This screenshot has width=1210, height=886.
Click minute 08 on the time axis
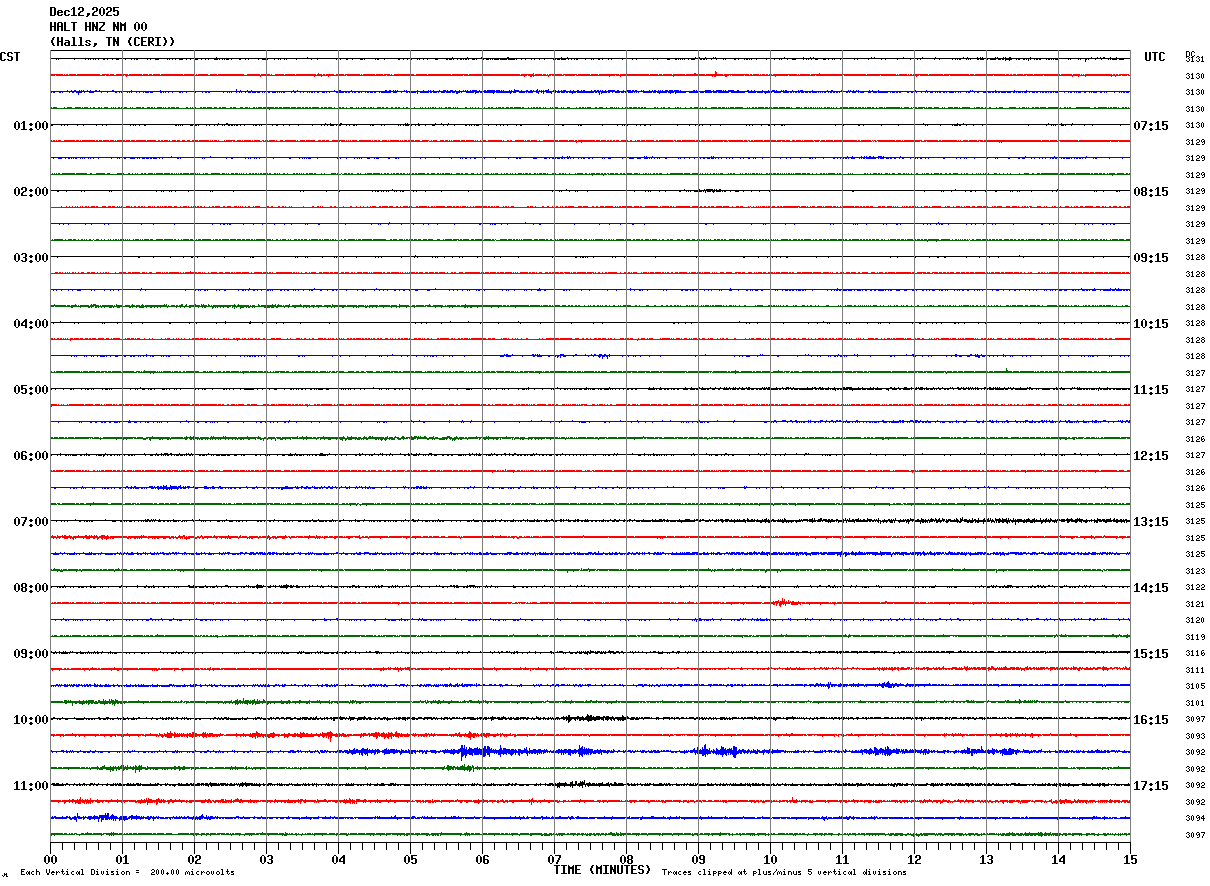tap(626, 859)
